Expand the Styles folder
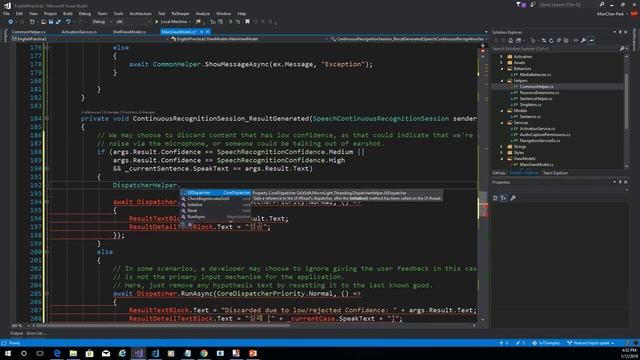640x360 pixels. (x=502, y=153)
